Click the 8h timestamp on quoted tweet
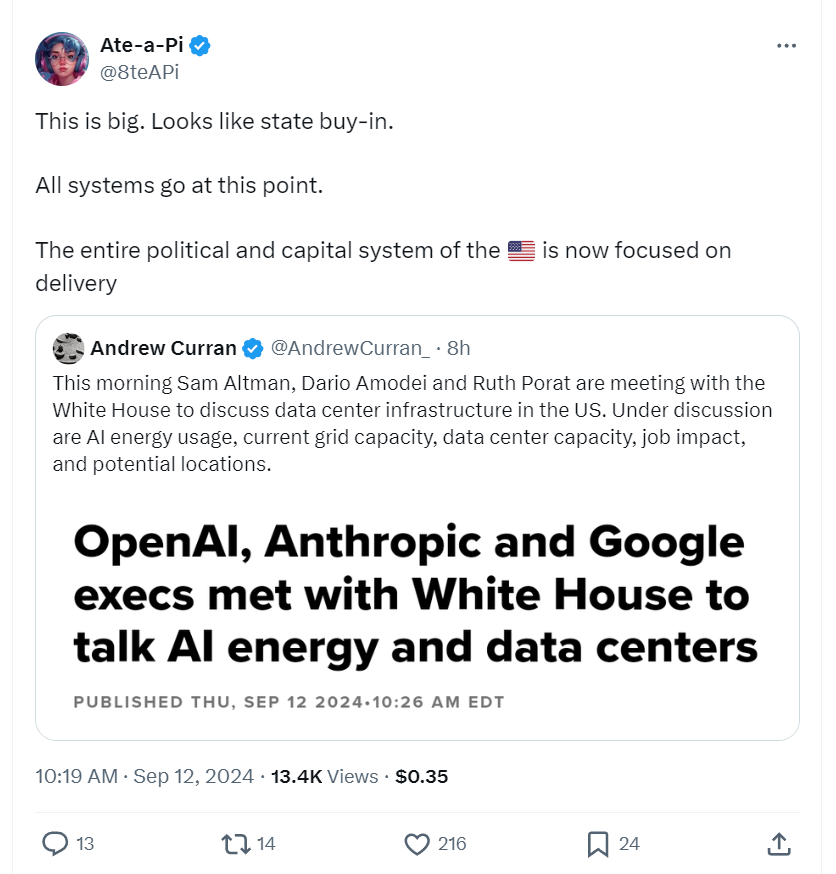This screenshot has width=836, height=874. click(459, 348)
